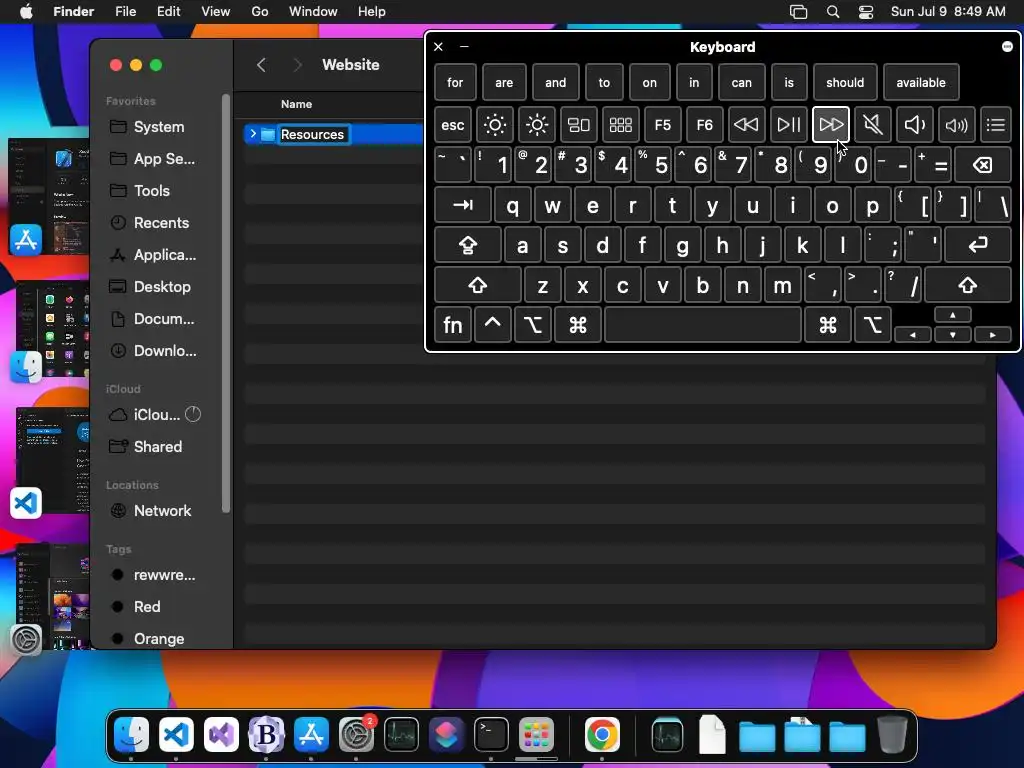Viewport: 1024px width, 768px height.
Task: Open Control Center in menu bar
Action: click(x=866, y=12)
